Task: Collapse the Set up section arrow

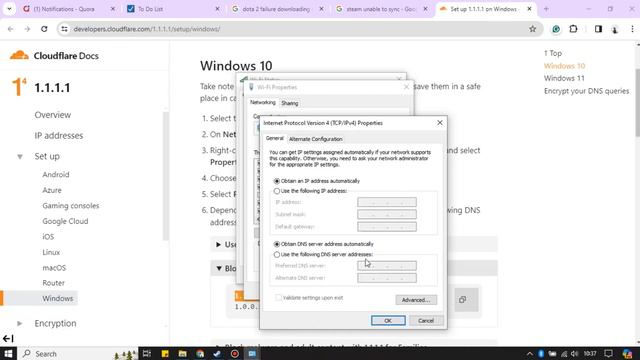Action: coord(20,157)
